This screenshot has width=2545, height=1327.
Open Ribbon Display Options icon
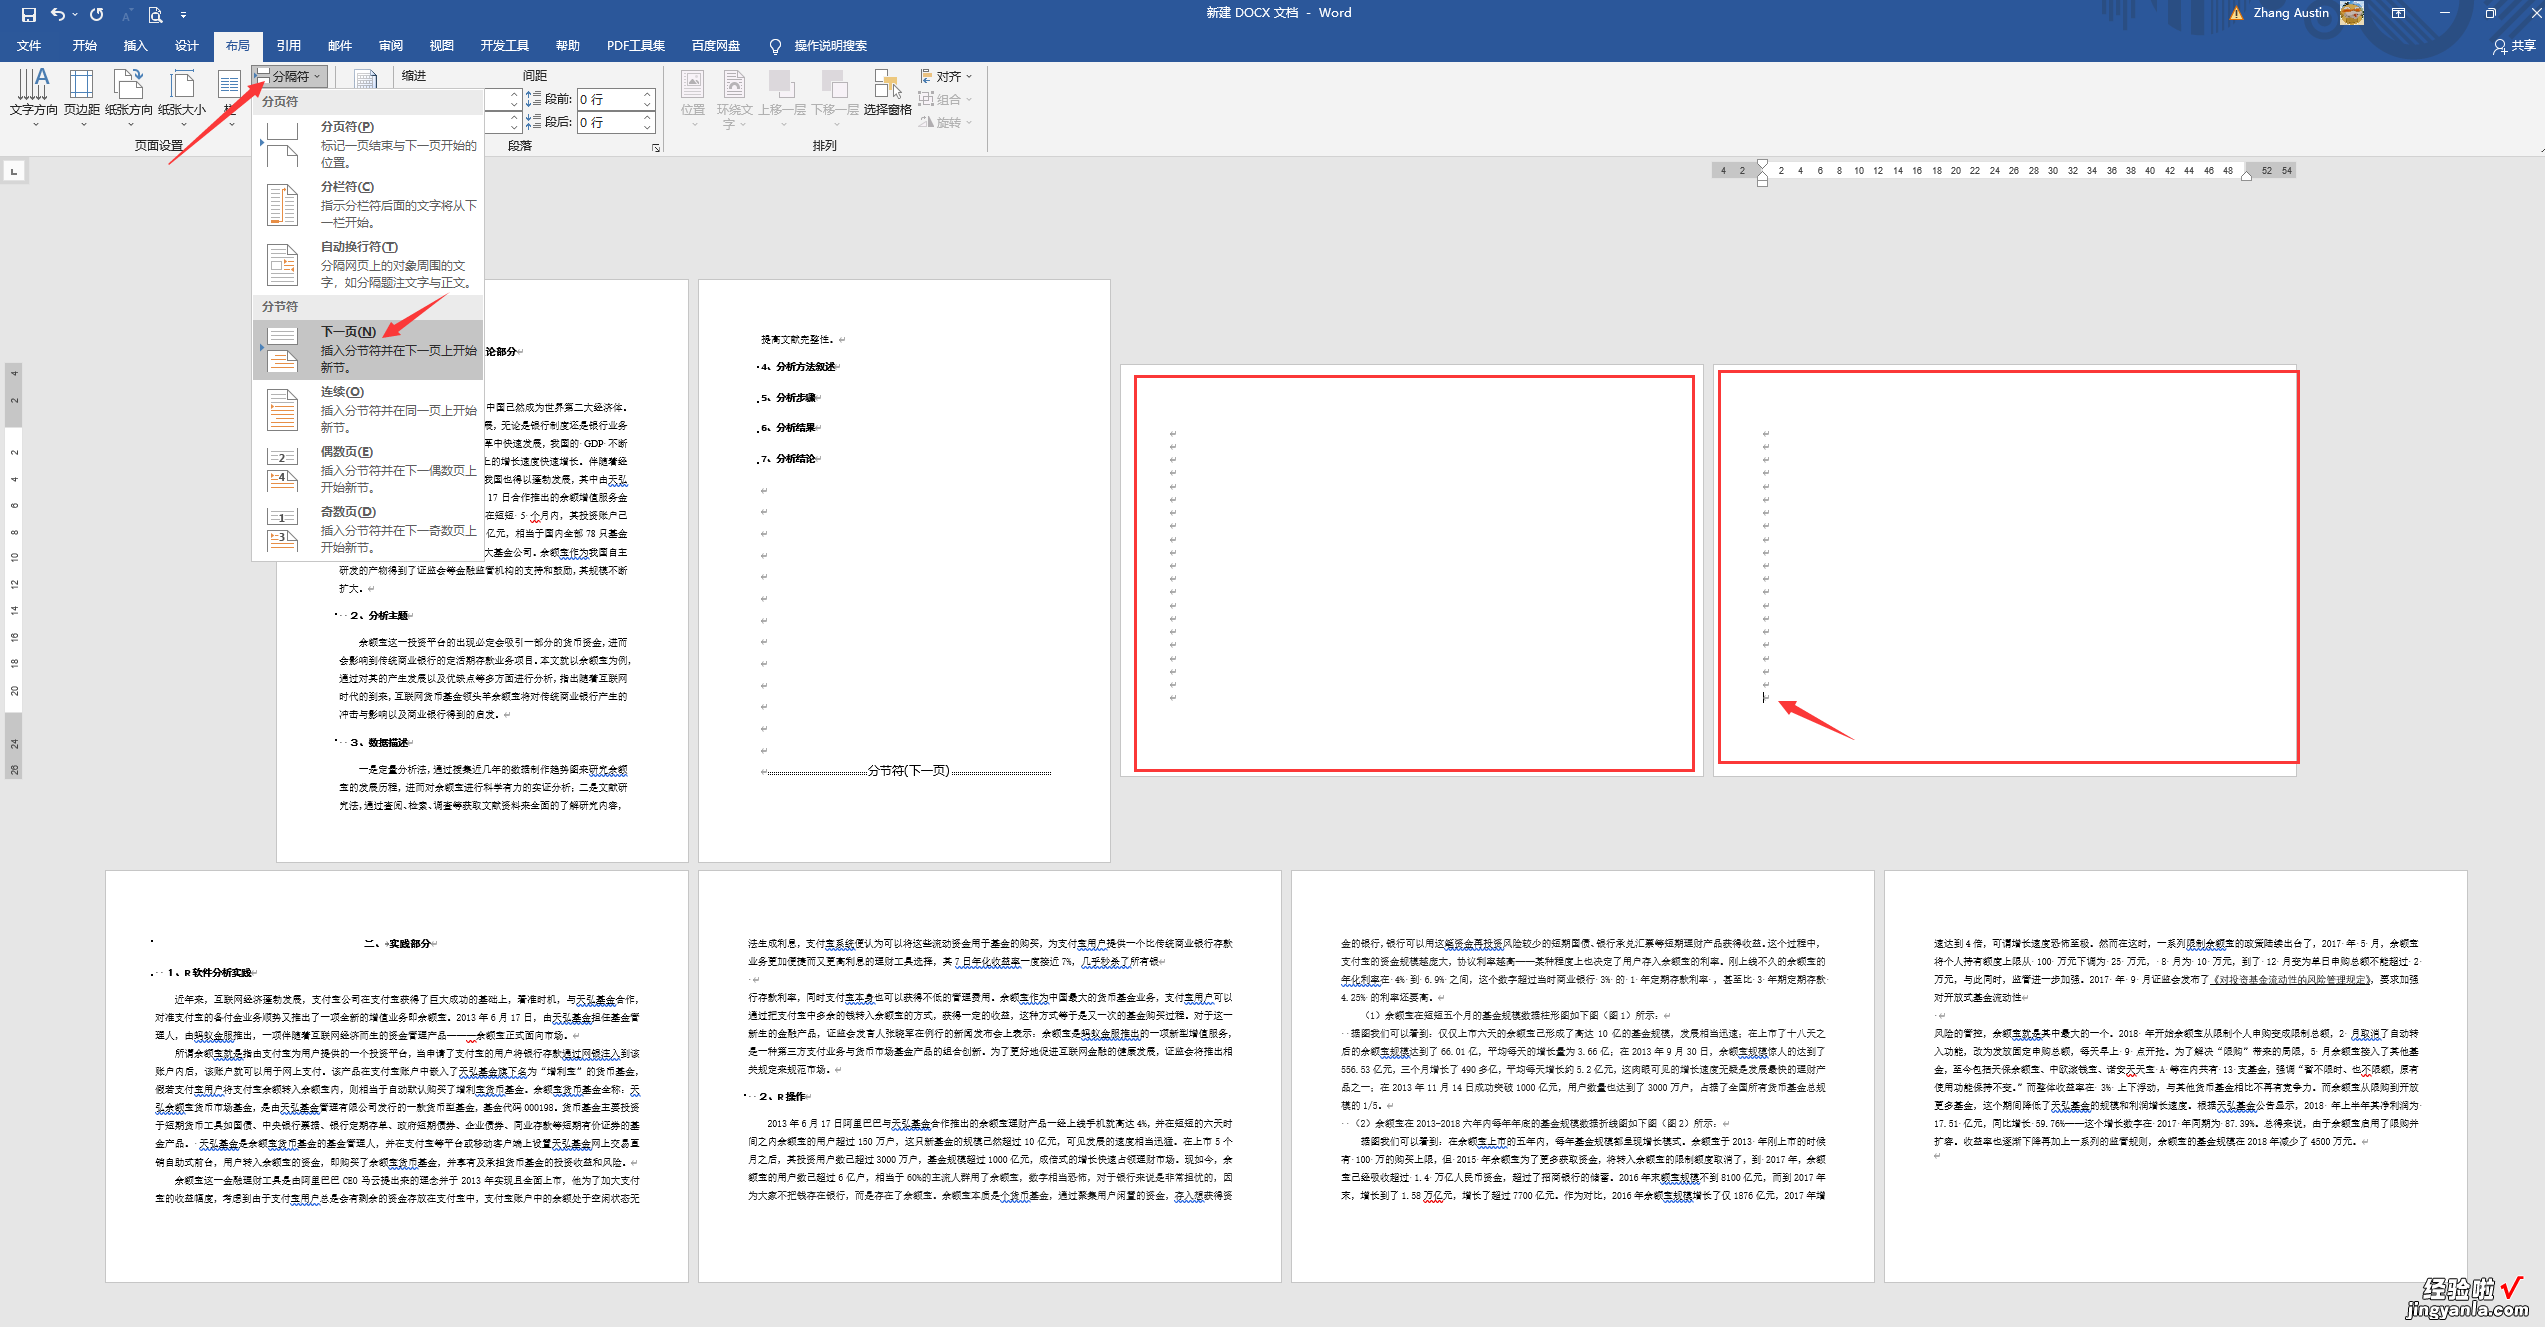[x=2398, y=14]
